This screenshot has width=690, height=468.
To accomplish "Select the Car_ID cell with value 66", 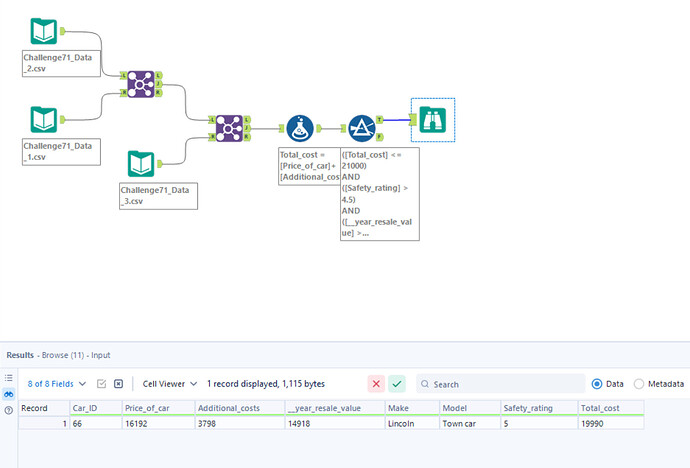I will coord(95,424).
